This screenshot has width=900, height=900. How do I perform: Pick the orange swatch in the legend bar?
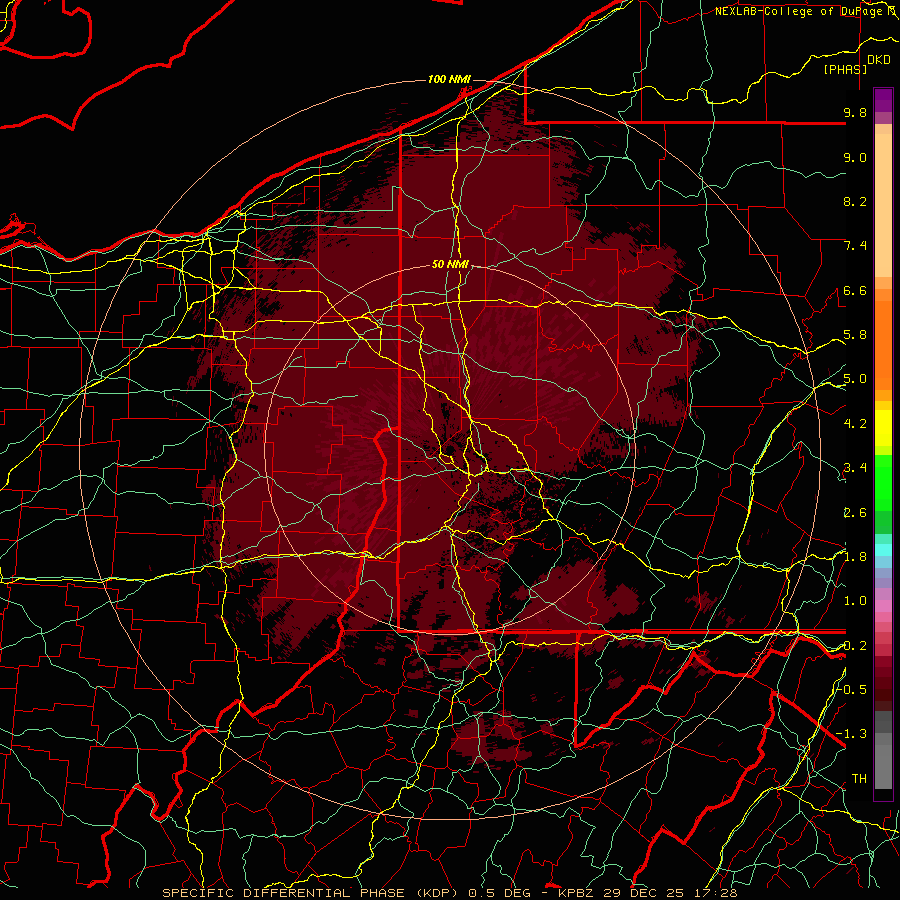tap(883, 344)
